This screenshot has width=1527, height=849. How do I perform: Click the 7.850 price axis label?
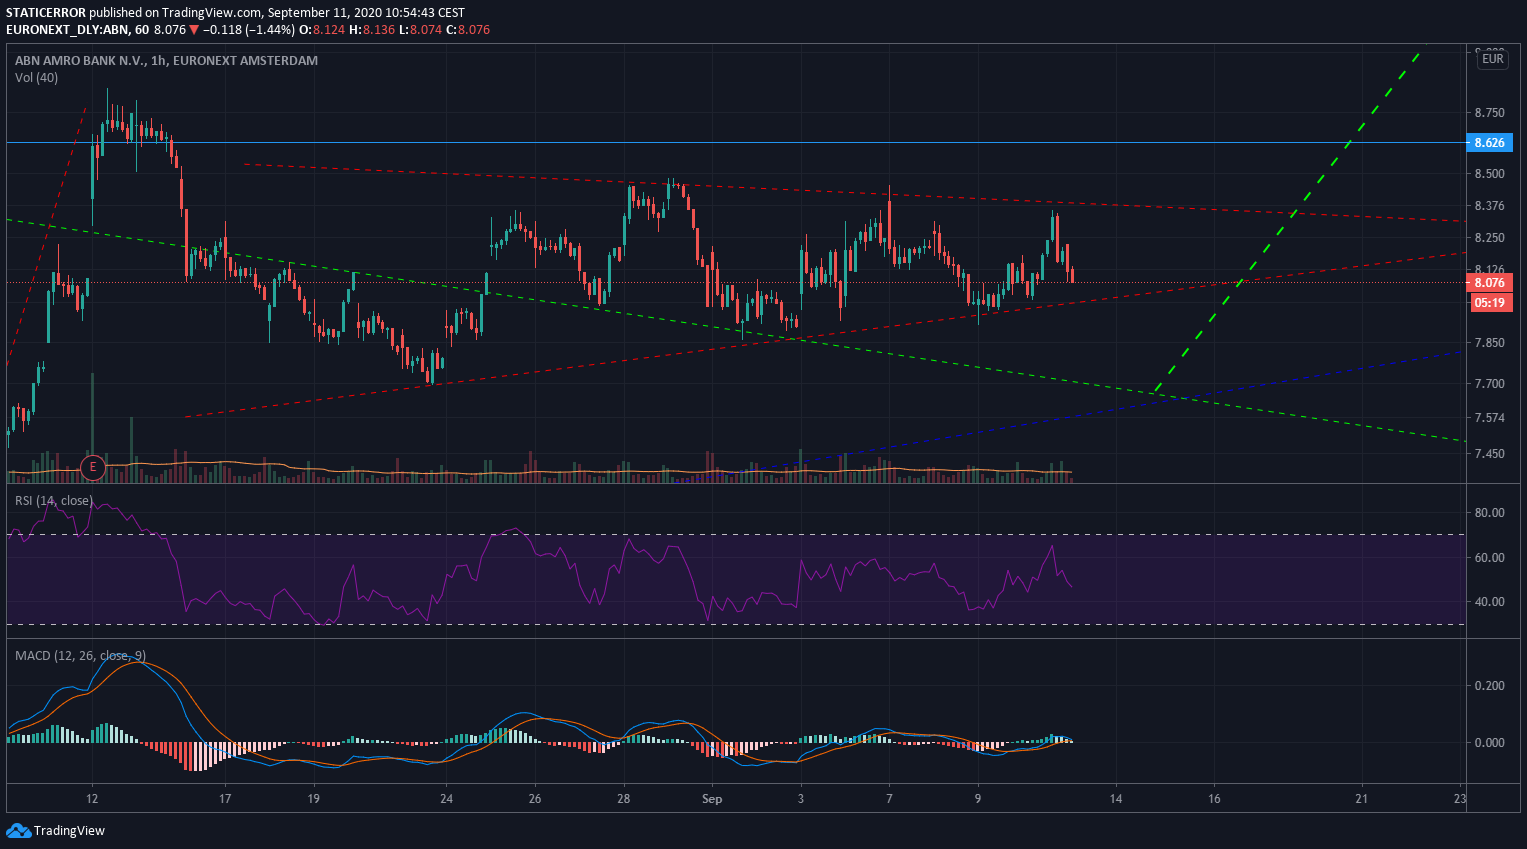[x=1489, y=343]
